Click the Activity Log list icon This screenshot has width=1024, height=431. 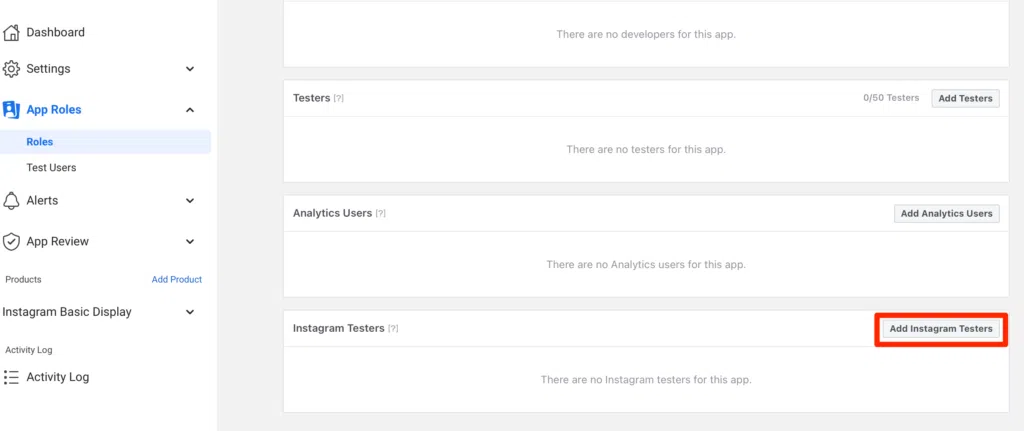(x=11, y=377)
